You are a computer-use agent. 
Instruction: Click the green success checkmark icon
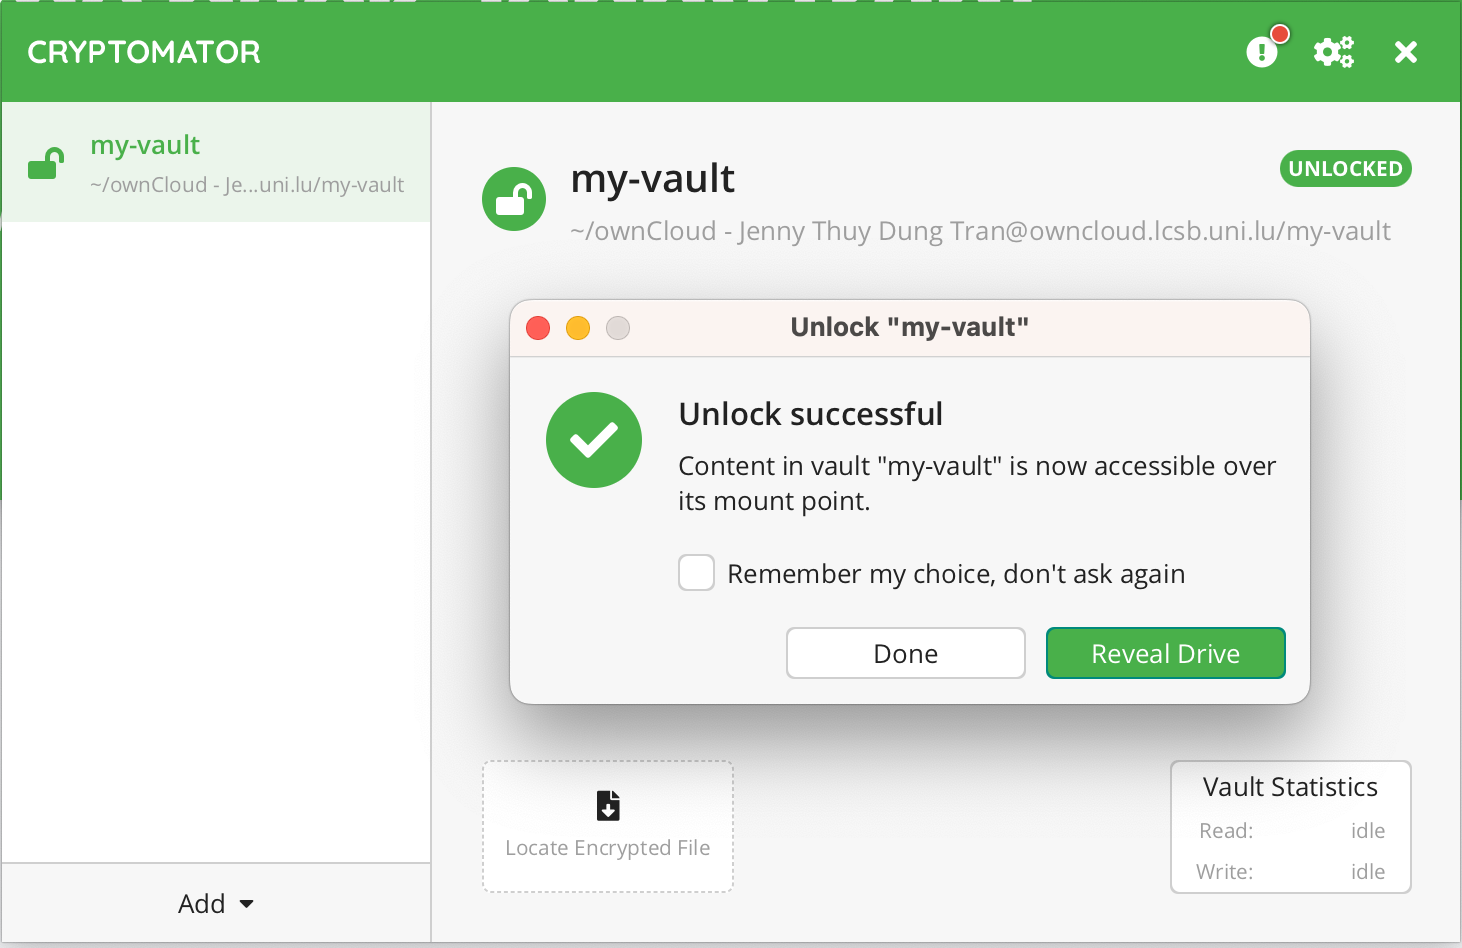pyautogui.click(x=594, y=440)
